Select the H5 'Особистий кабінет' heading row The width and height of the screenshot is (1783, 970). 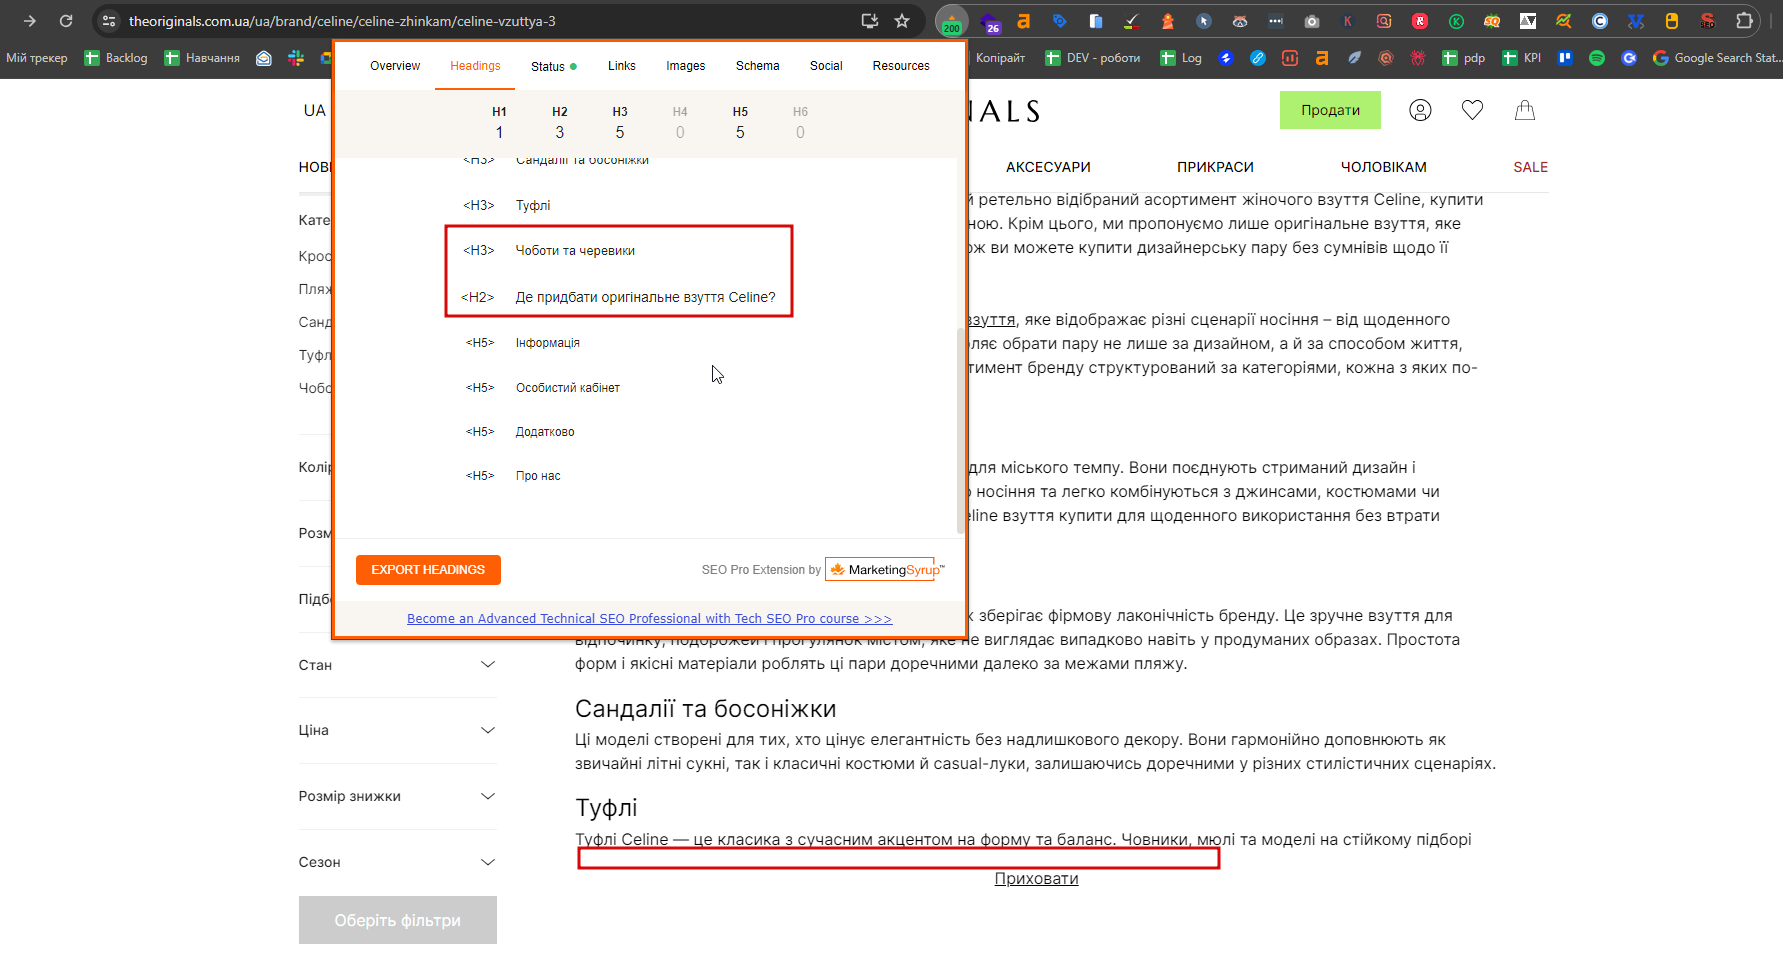(x=542, y=388)
